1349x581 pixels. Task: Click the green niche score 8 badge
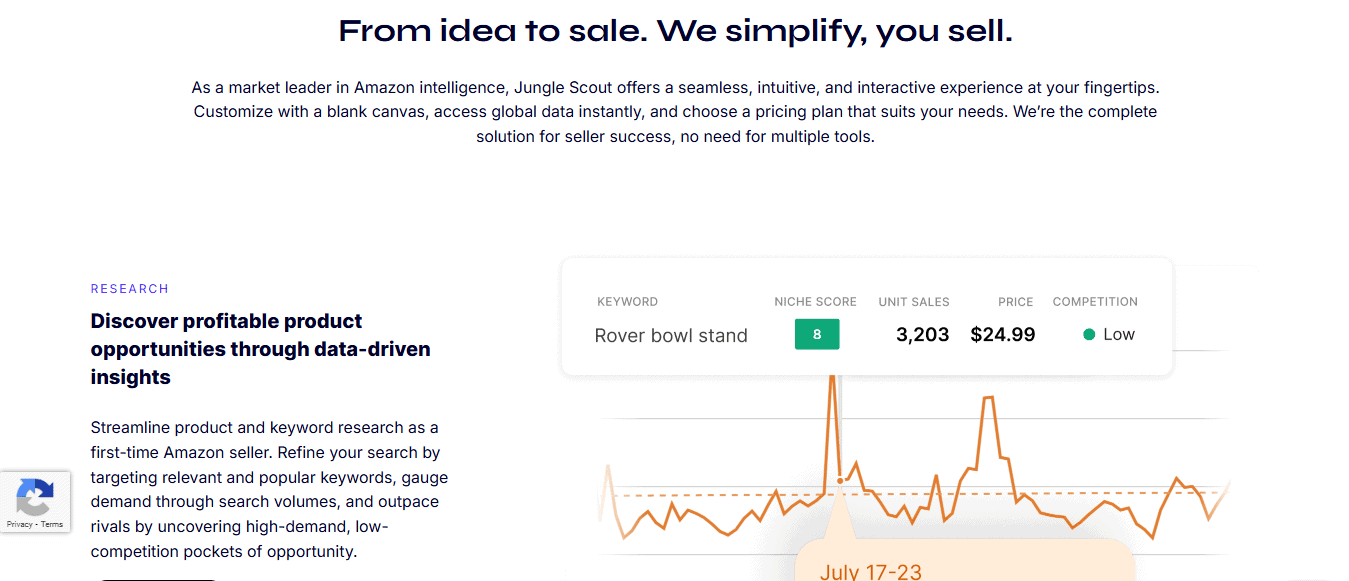point(817,334)
